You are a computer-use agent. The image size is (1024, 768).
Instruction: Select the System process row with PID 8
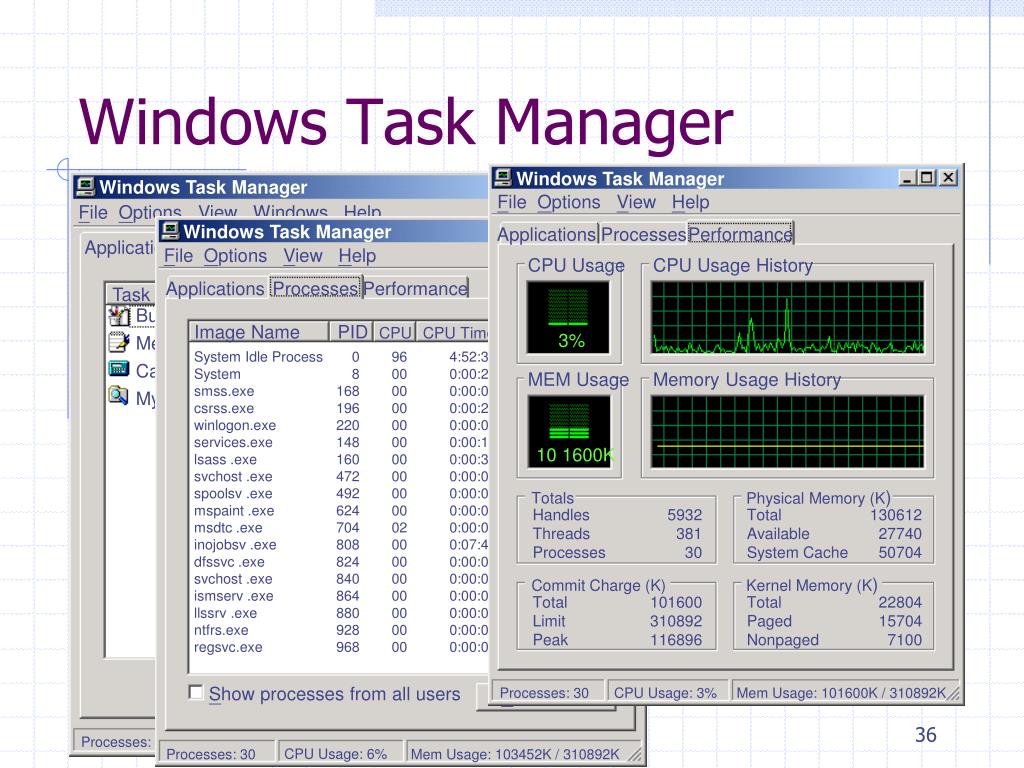[x=340, y=374]
